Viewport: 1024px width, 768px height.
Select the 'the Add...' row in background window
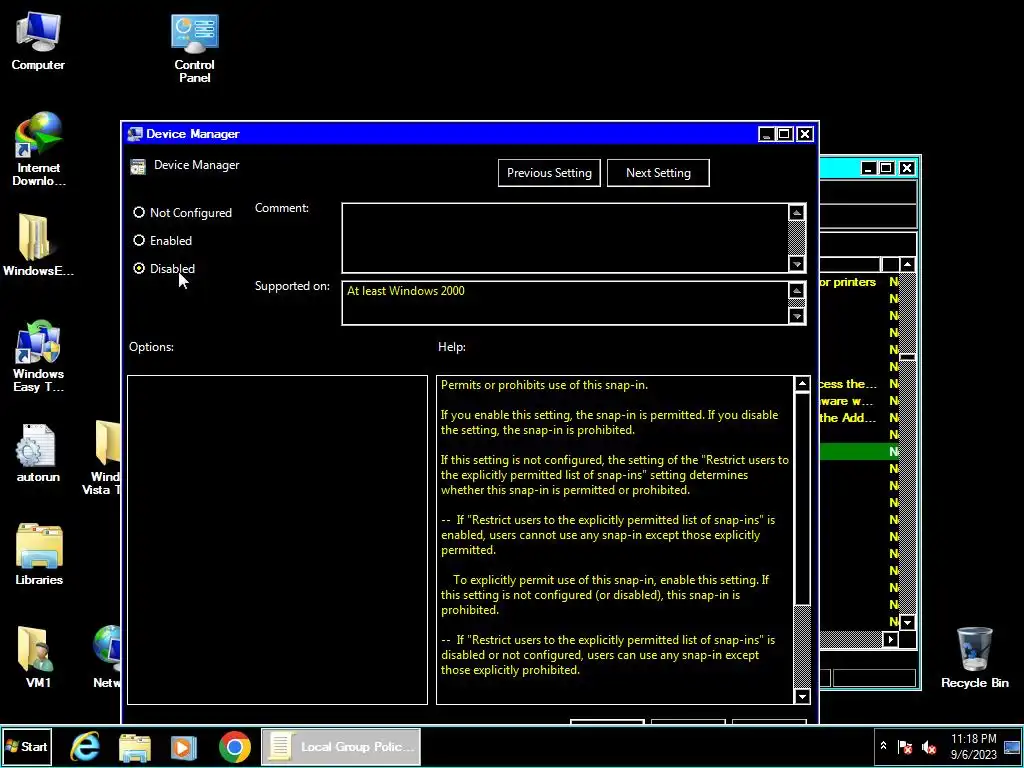pos(859,418)
